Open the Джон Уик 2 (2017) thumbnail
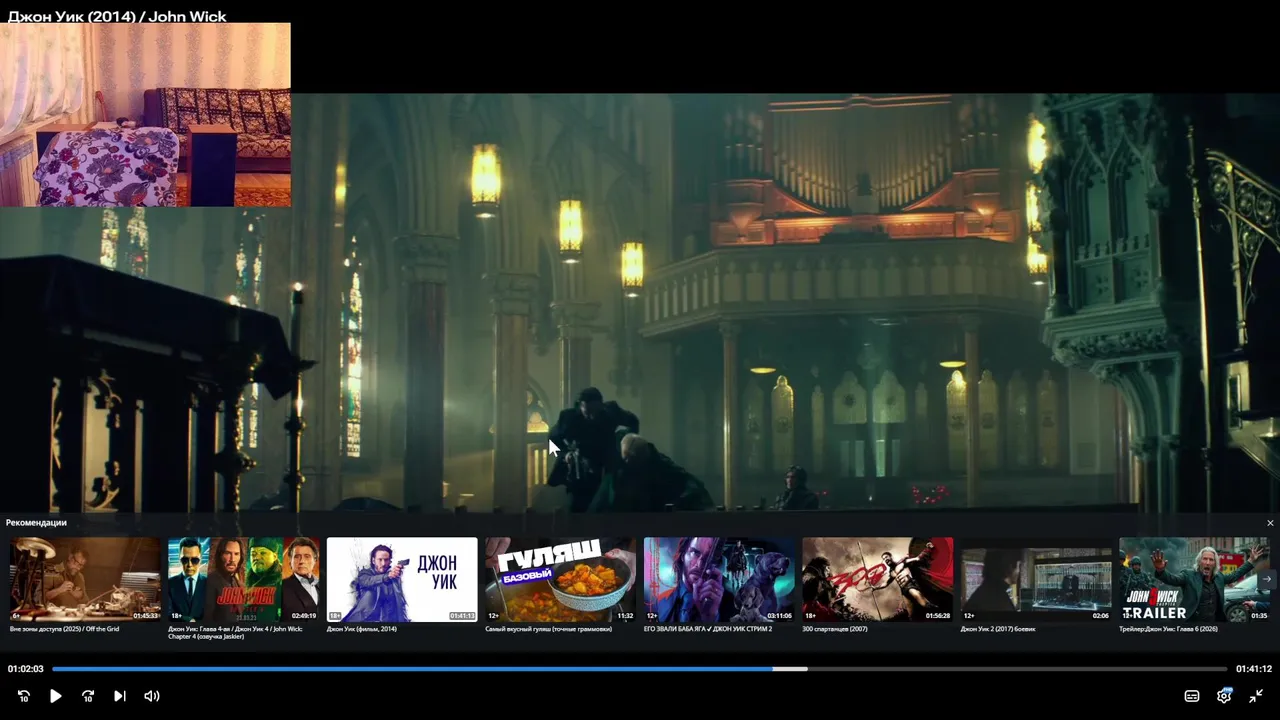Image resolution: width=1280 pixels, height=720 pixels. pyautogui.click(x=1036, y=580)
